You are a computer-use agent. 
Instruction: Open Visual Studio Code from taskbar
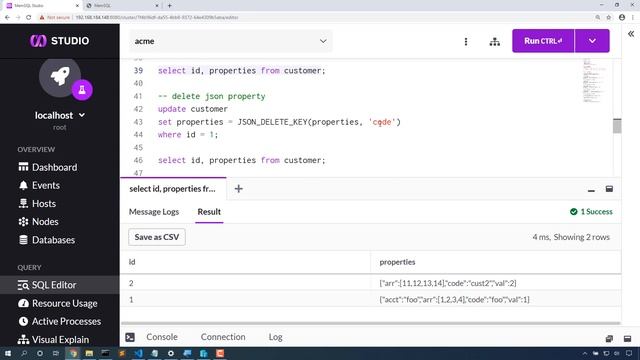(138, 353)
